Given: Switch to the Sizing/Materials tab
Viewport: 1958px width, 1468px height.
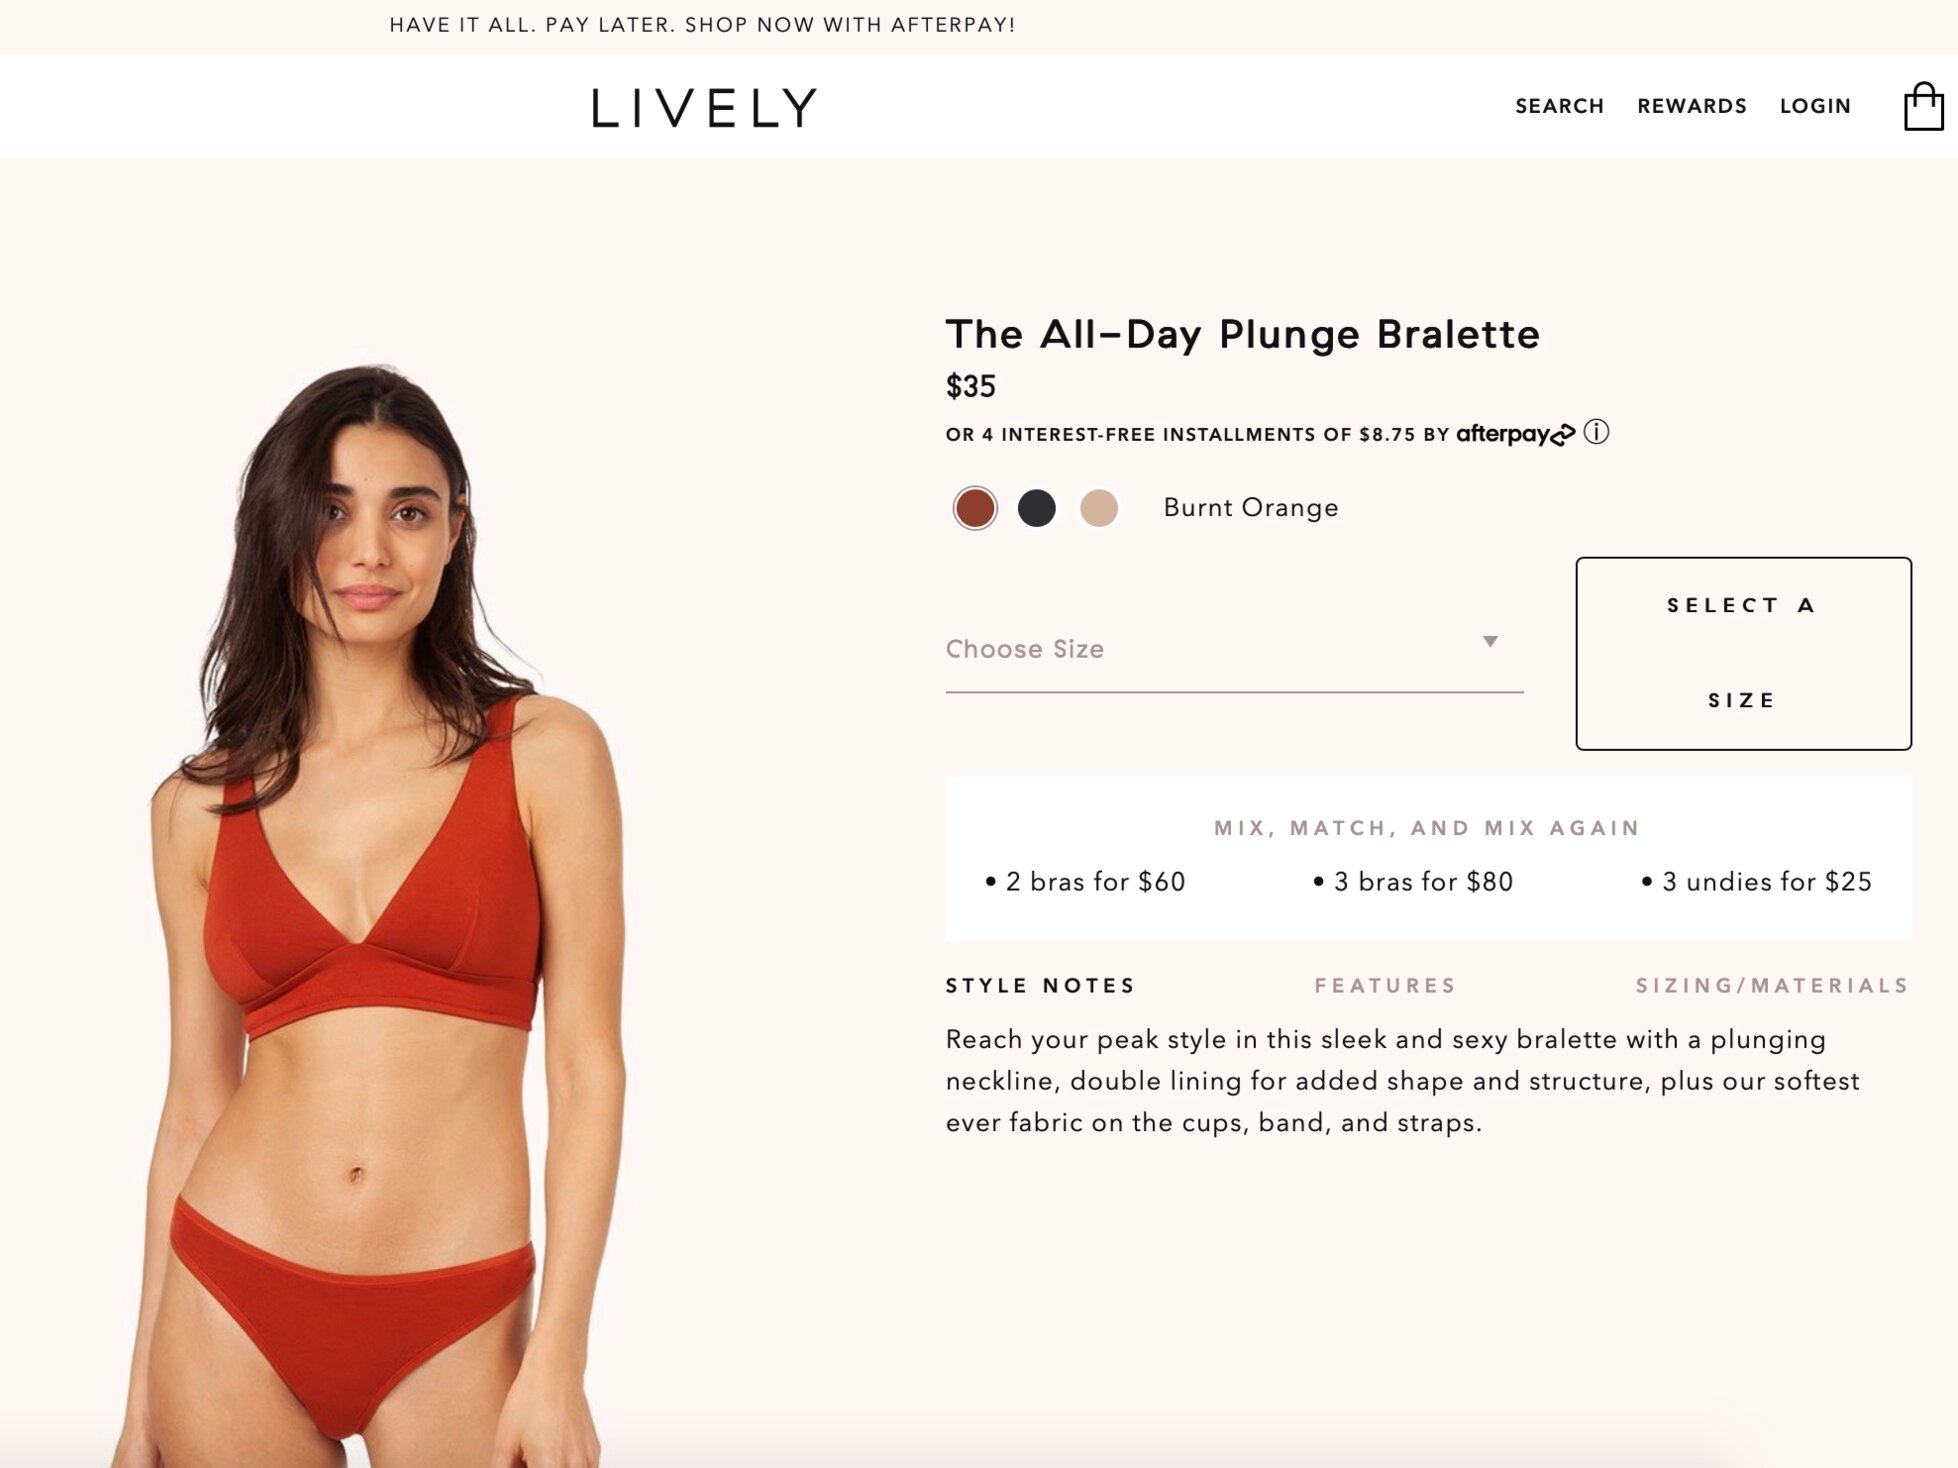Looking at the screenshot, I should click(x=1772, y=985).
